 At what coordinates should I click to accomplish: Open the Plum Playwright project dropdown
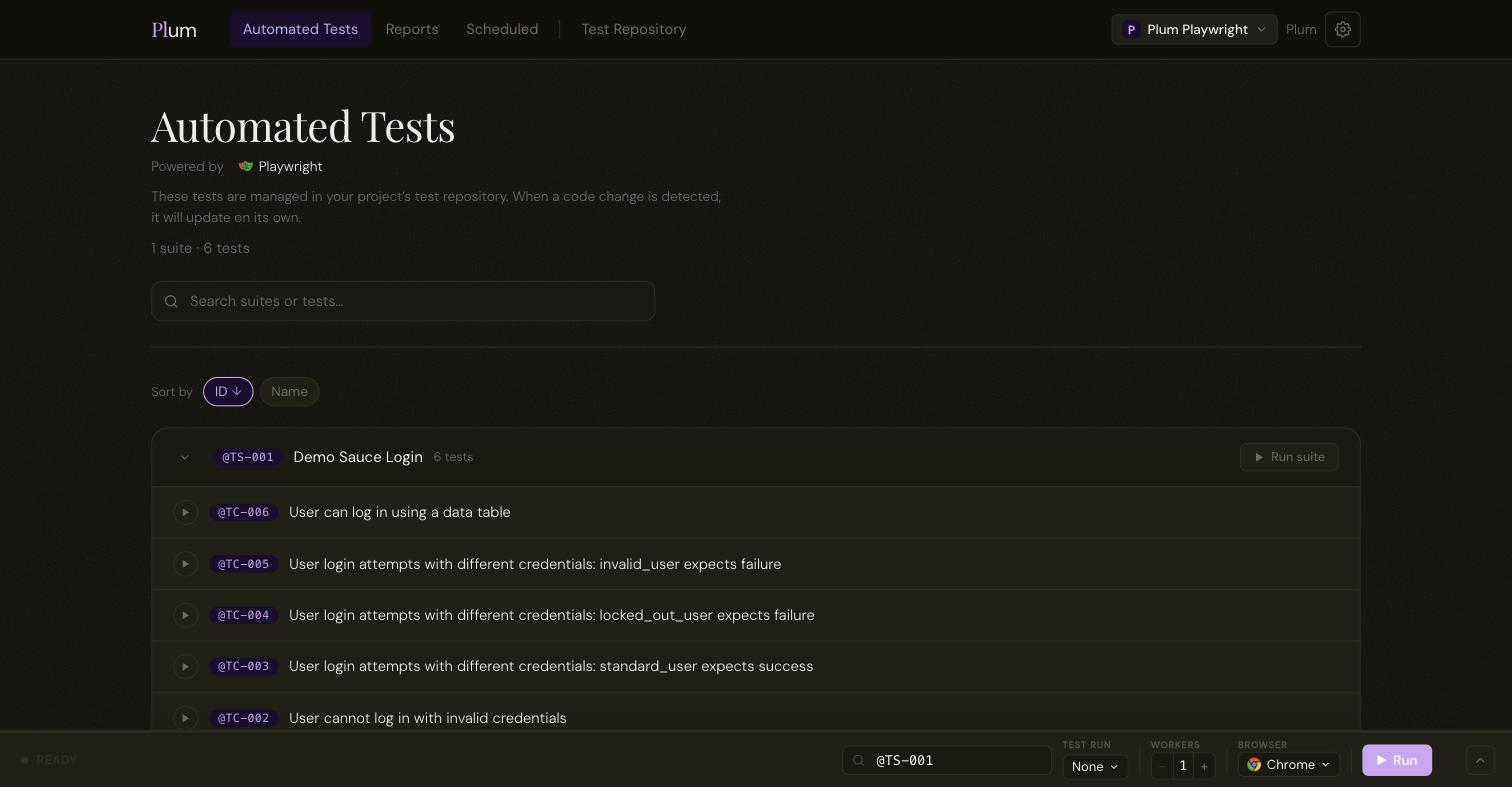(x=1194, y=30)
